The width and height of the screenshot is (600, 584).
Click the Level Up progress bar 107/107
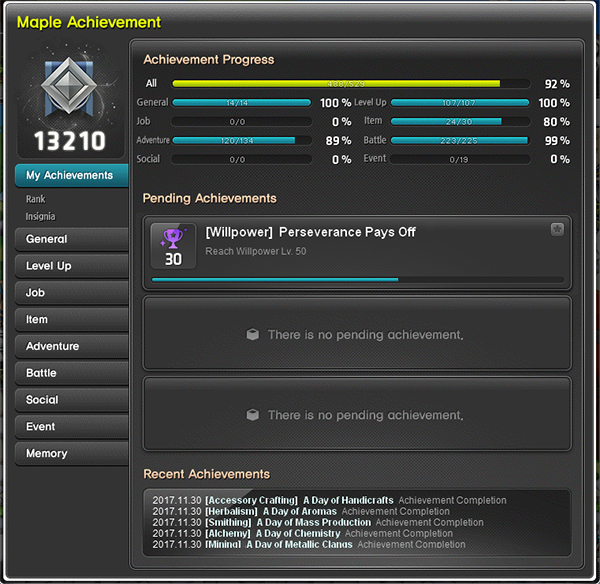click(x=460, y=103)
